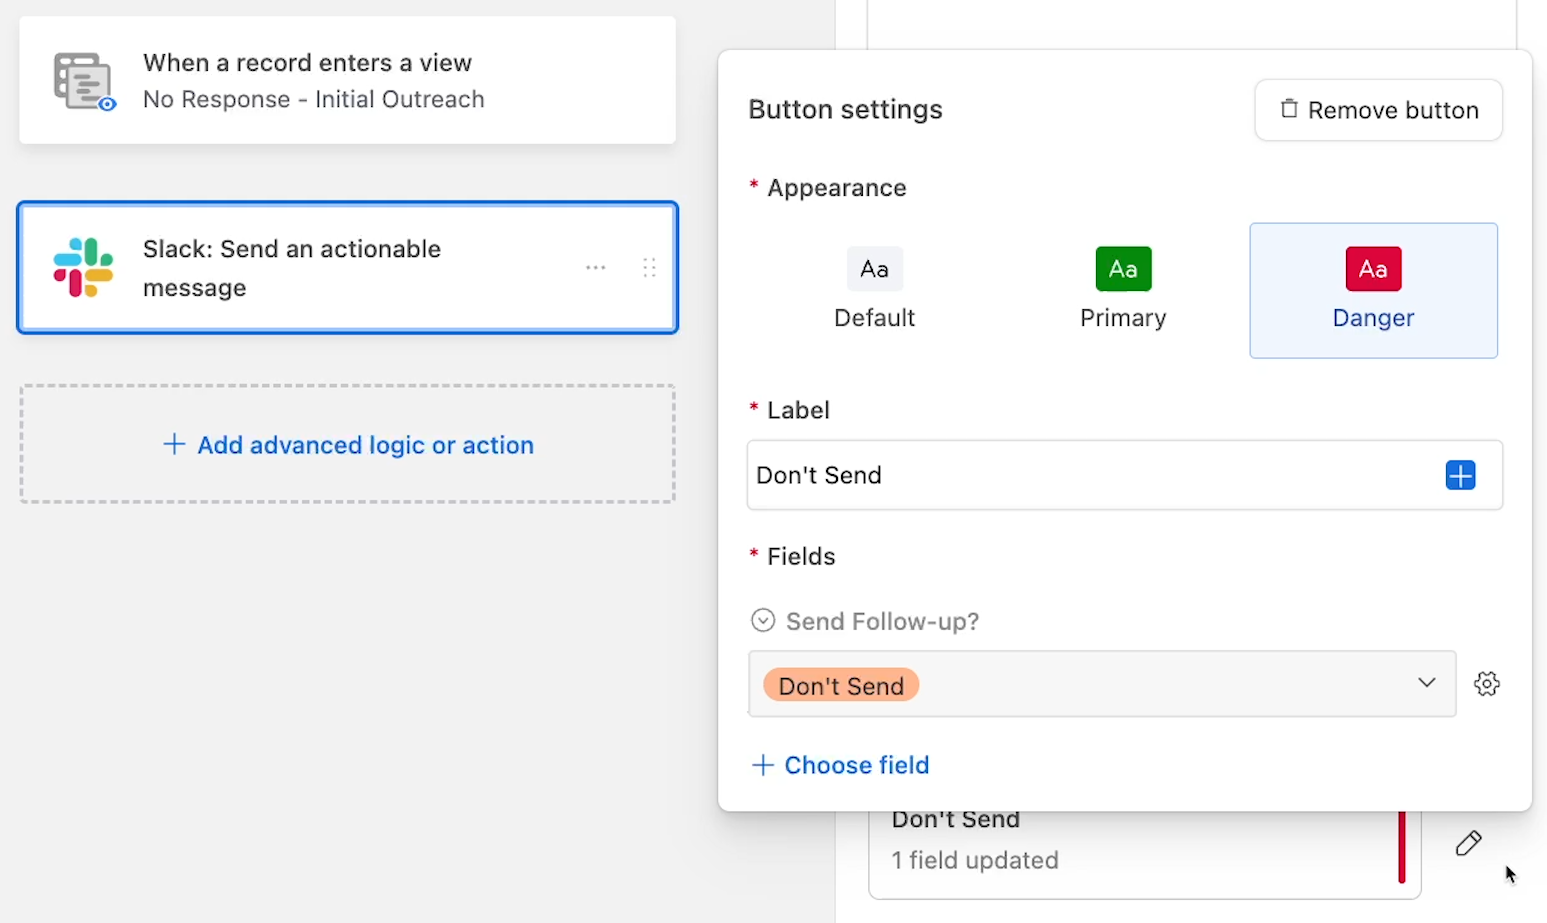Click the pencil edit icon for Don't Send button

[1468, 843]
